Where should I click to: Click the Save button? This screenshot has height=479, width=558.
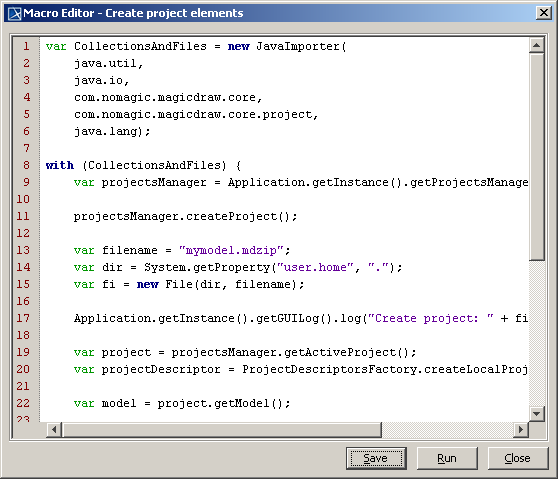(376, 458)
